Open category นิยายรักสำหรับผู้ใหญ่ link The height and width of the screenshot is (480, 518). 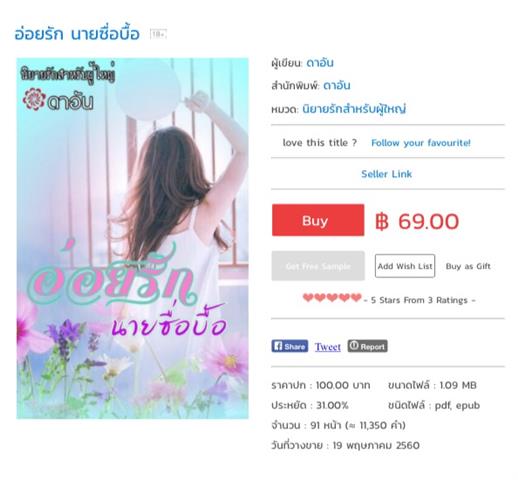click(354, 109)
